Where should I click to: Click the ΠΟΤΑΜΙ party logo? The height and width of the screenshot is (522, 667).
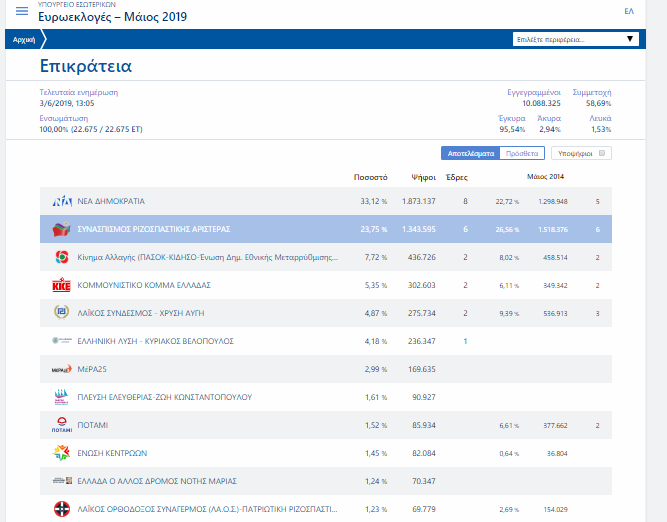tap(61, 425)
